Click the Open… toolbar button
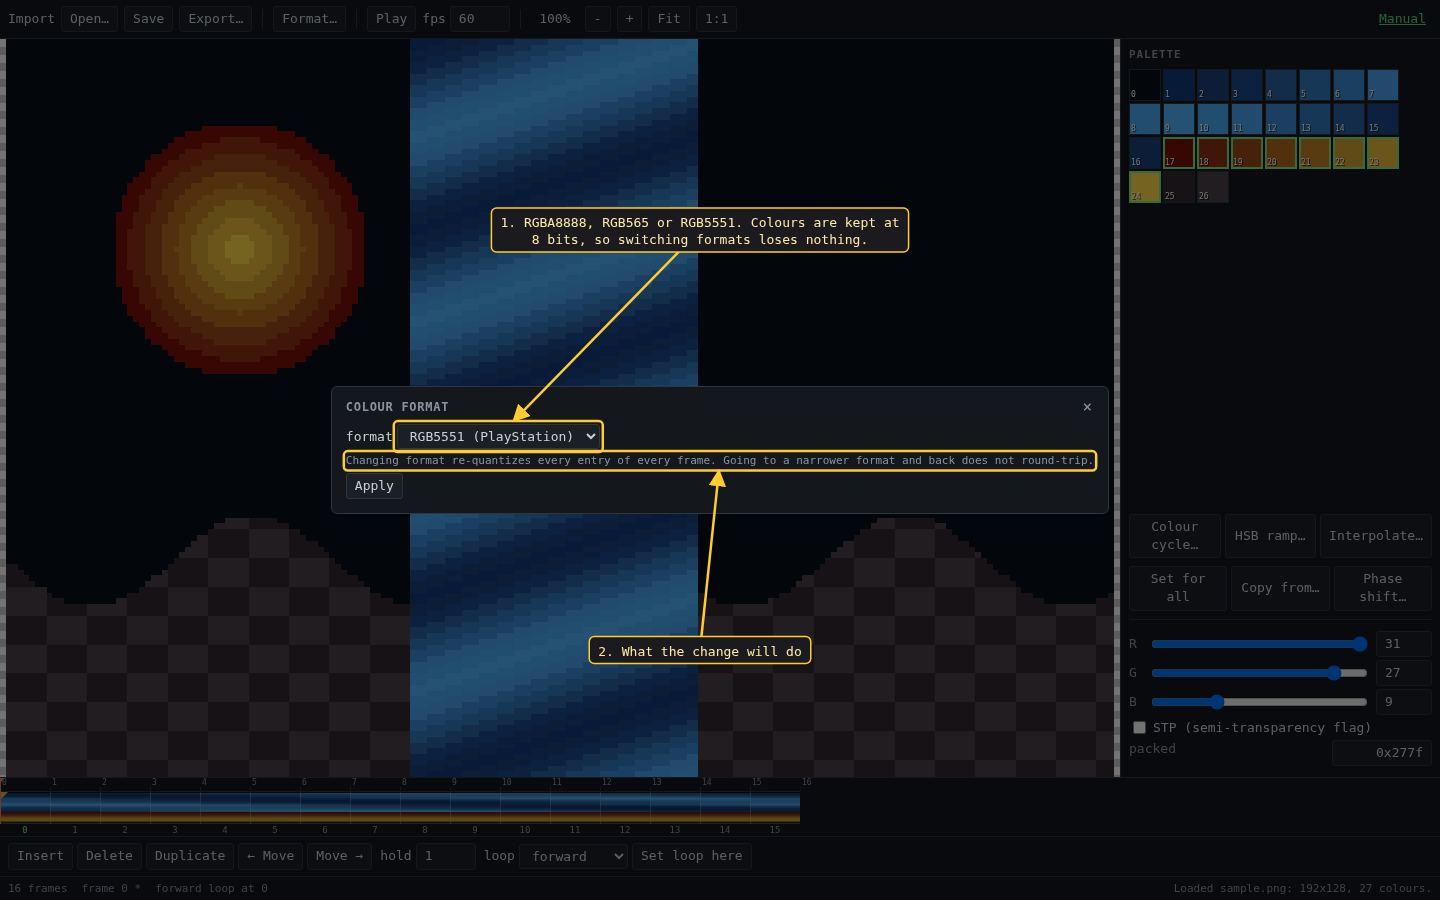The width and height of the screenshot is (1440, 900). click(89, 19)
